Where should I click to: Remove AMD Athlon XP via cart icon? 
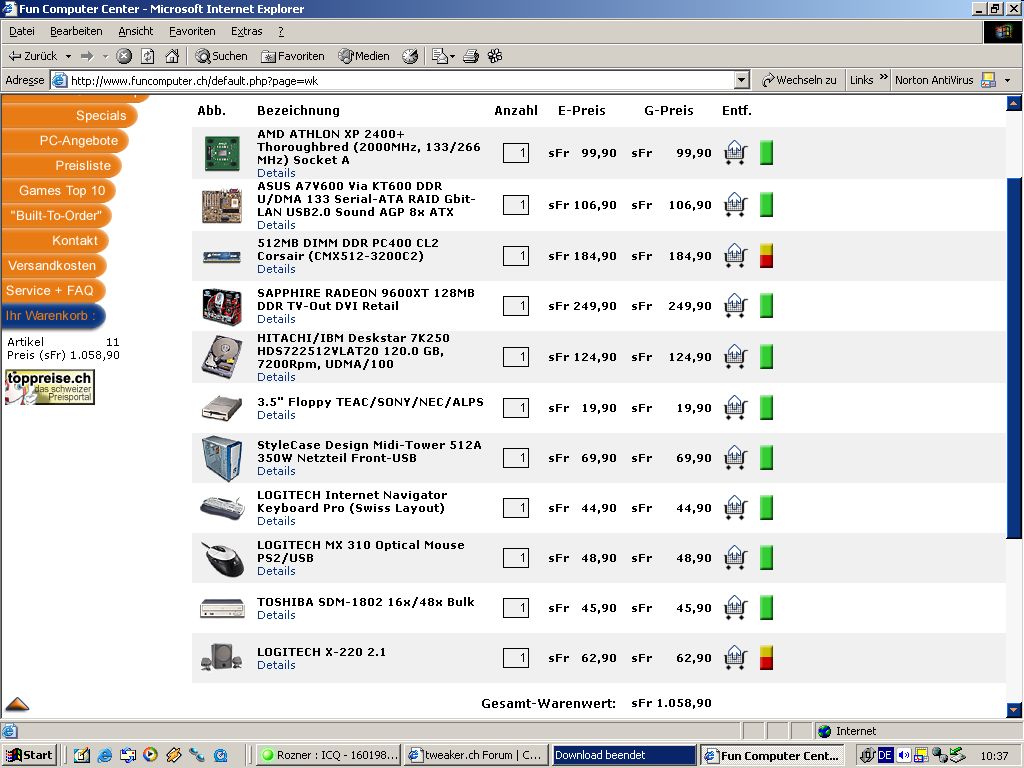[735, 153]
